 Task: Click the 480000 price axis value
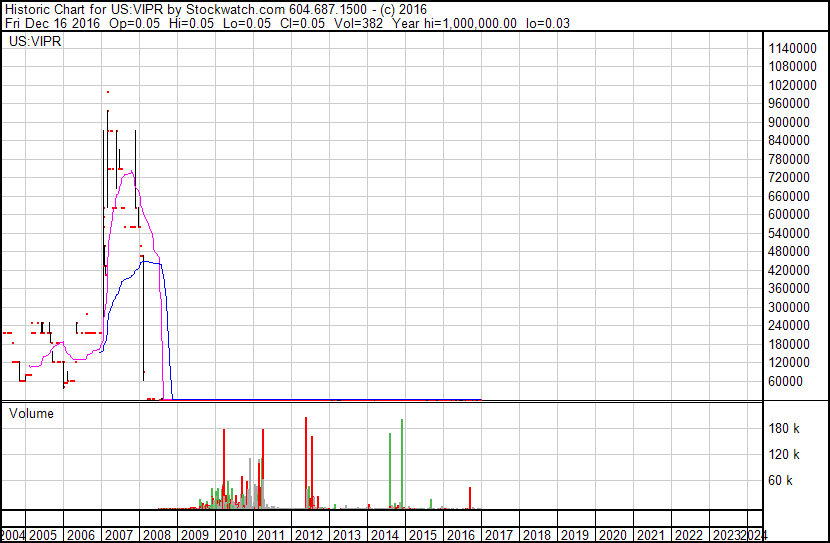[789, 251]
